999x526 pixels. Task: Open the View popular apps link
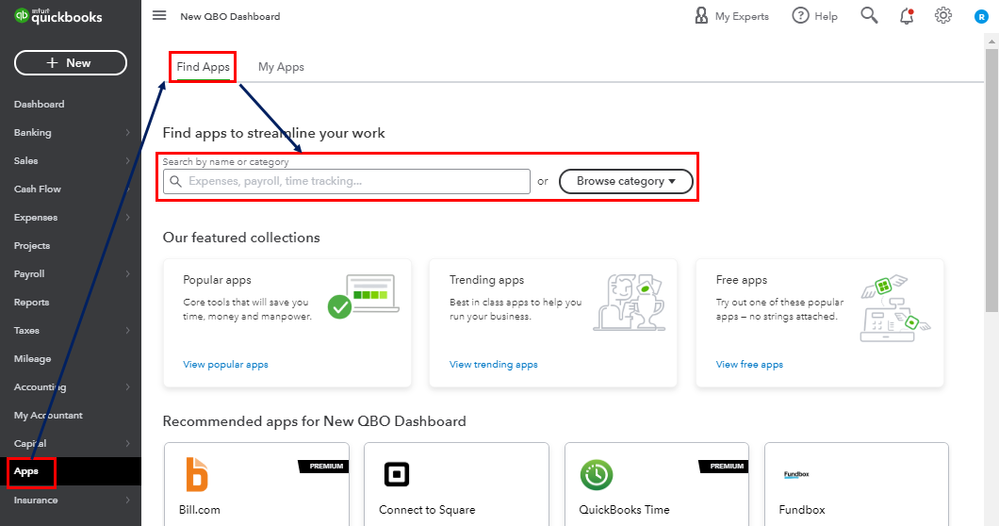coord(225,365)
